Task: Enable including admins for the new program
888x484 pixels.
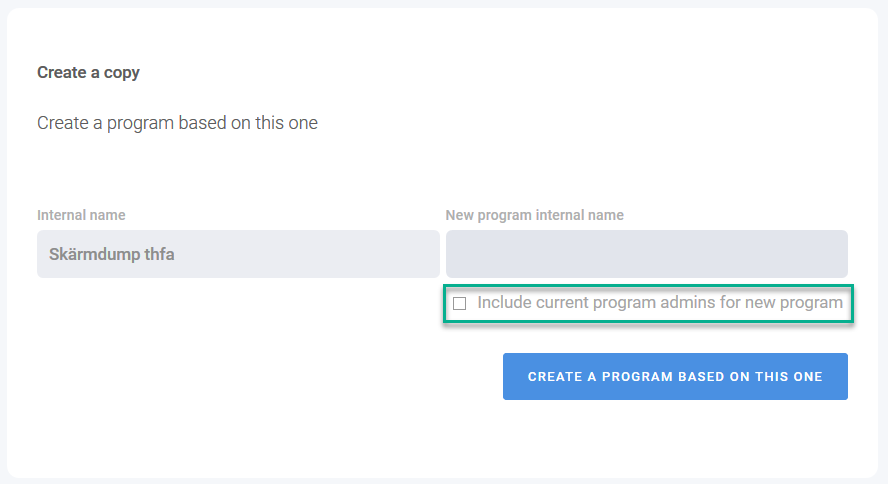Action: 460,303
